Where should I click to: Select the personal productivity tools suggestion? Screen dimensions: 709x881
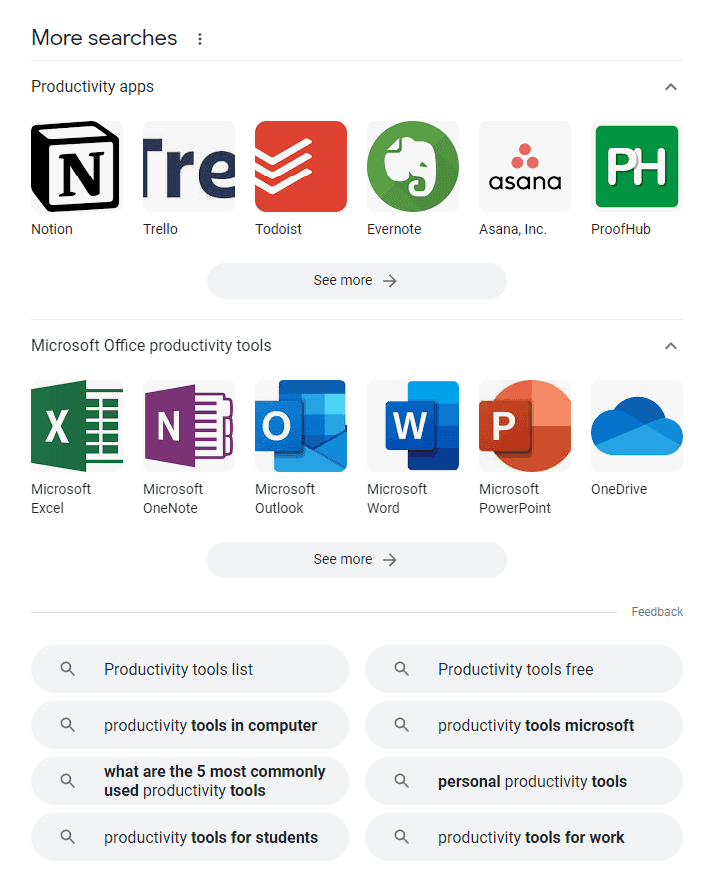(x=524, y=781)
